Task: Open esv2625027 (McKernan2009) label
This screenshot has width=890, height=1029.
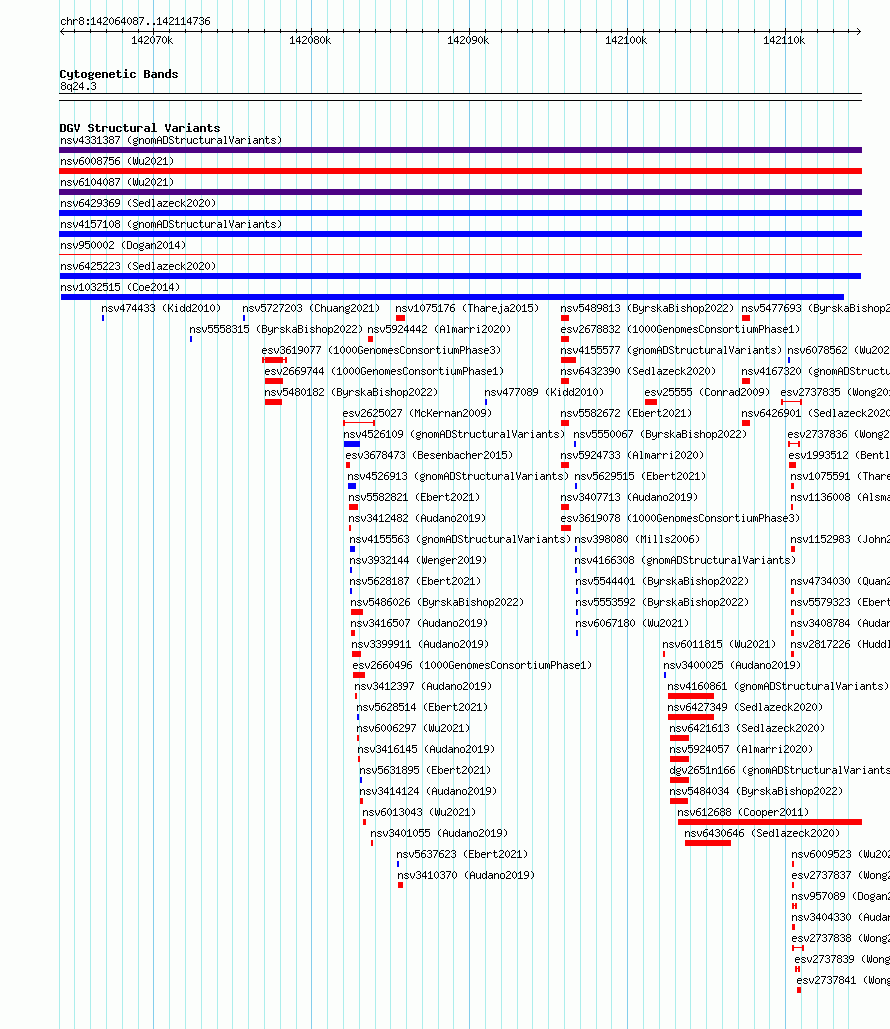Action: click(417, 413)
